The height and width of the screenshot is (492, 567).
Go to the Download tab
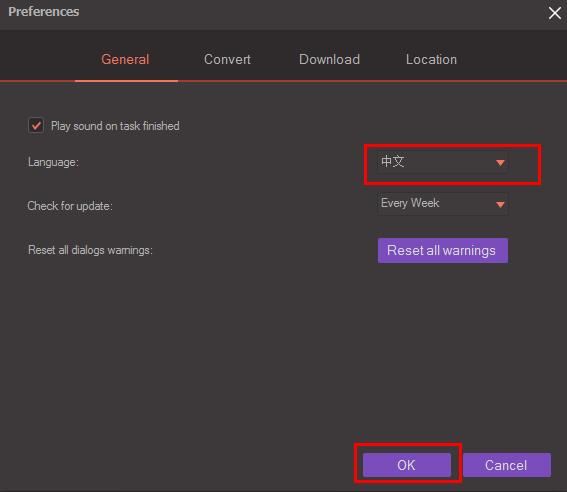329,59
